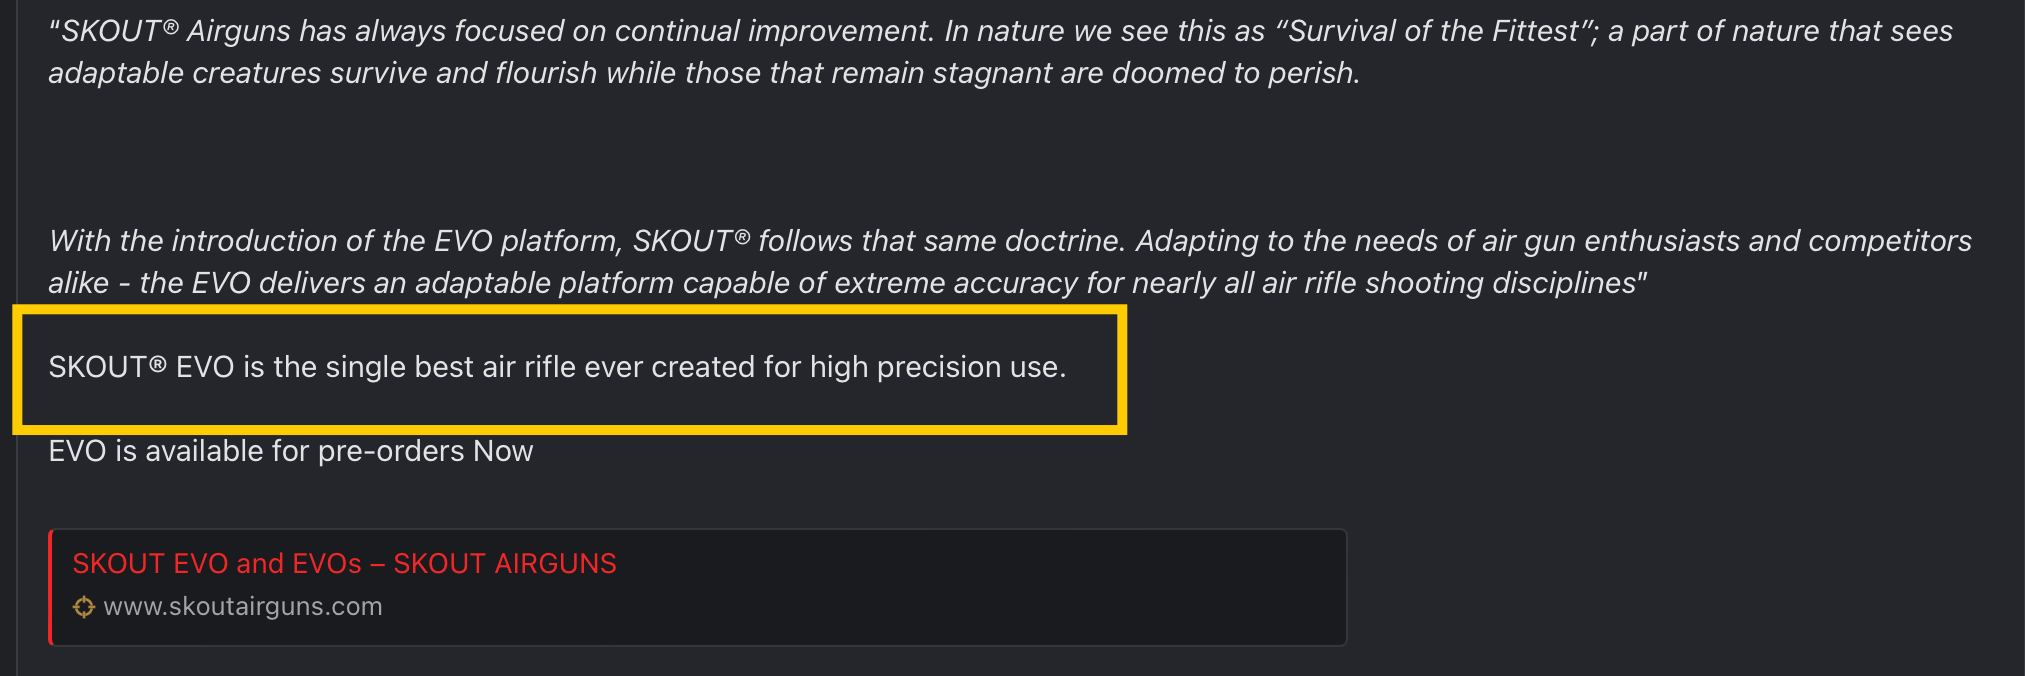
Task: Open the SKOUT EVO and EVOs link title
Action: pos(344,564)
